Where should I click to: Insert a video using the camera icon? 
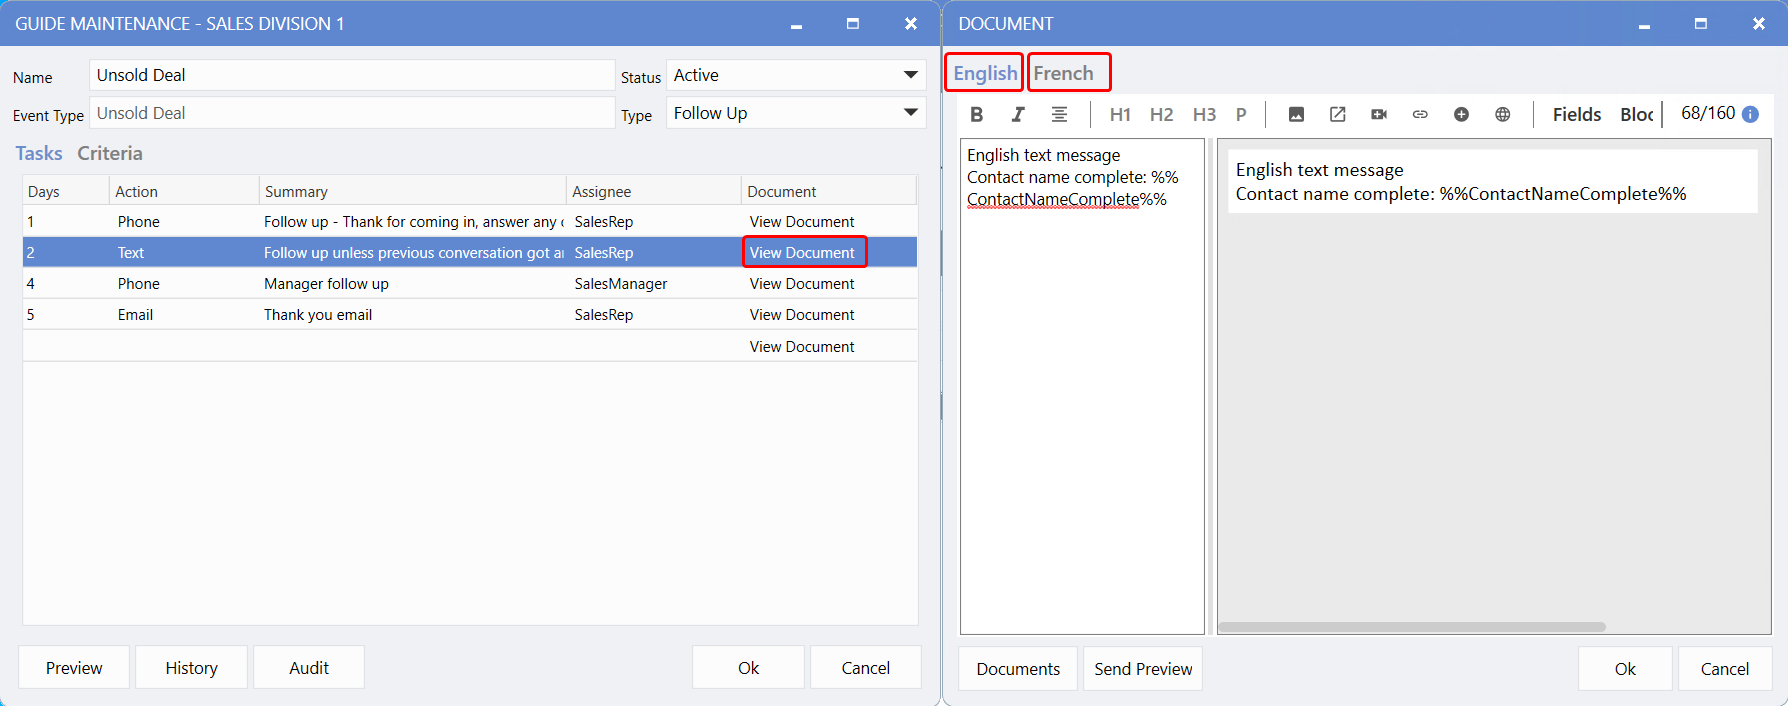1379,114
